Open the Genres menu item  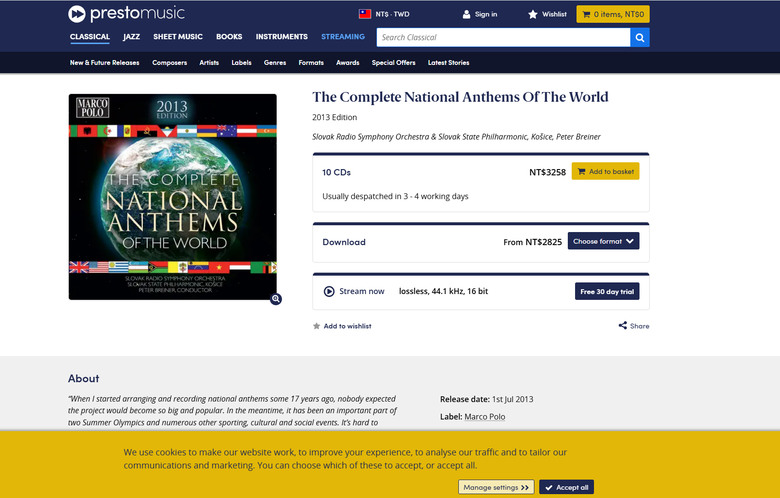(x=275, y=63)
